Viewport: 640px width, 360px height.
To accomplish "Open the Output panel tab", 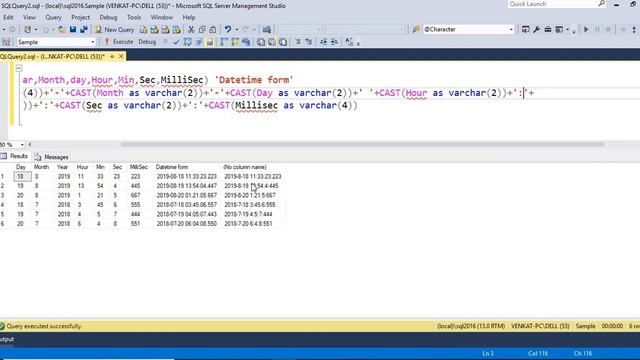I will [7, 339].
